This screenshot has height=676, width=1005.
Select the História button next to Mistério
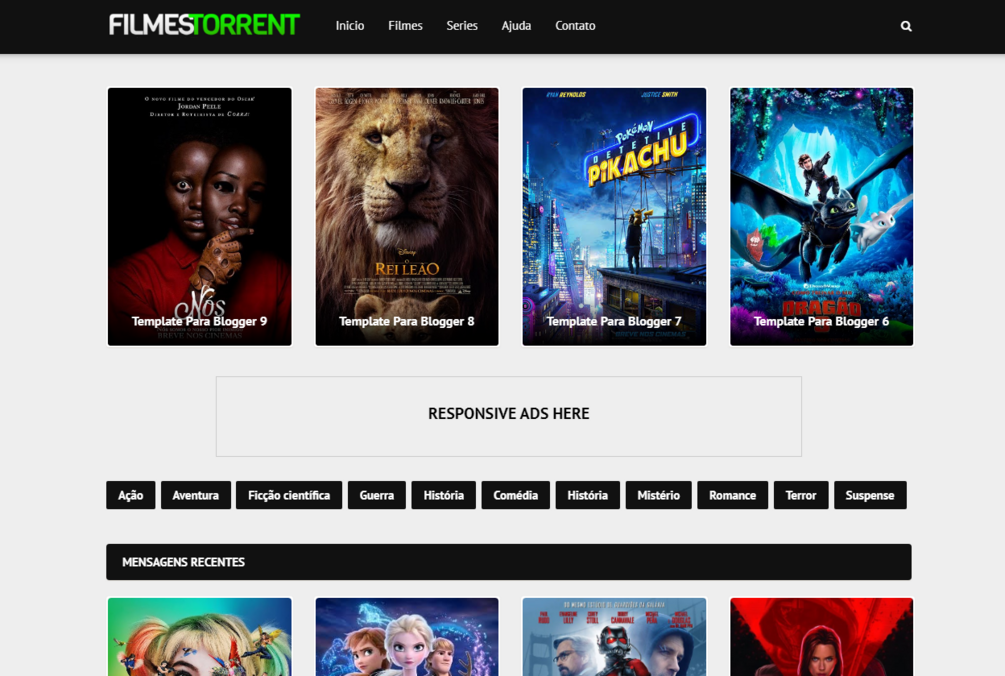[588, 495]
